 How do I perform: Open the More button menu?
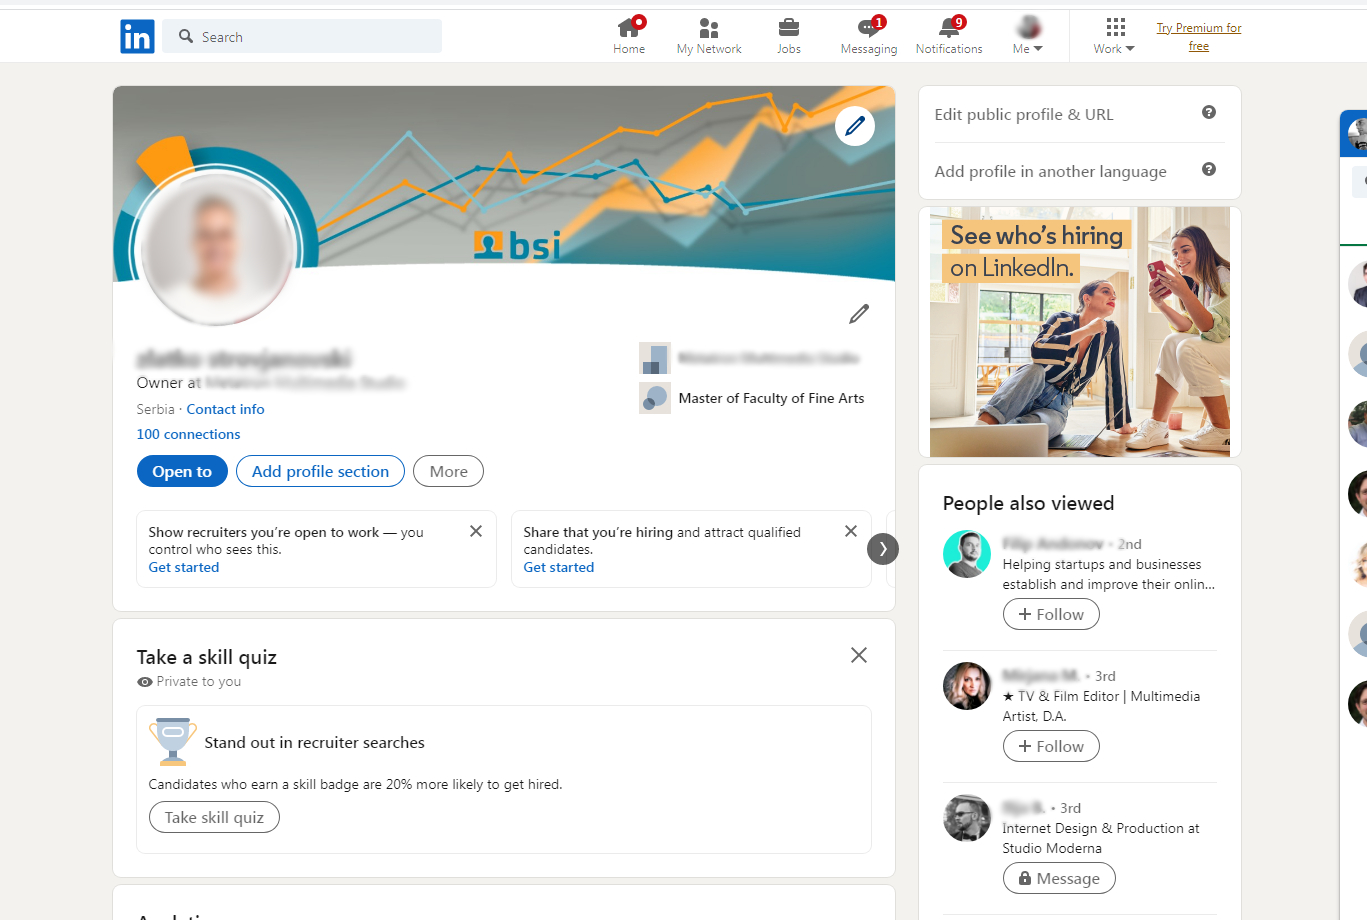tap(448, 471)
